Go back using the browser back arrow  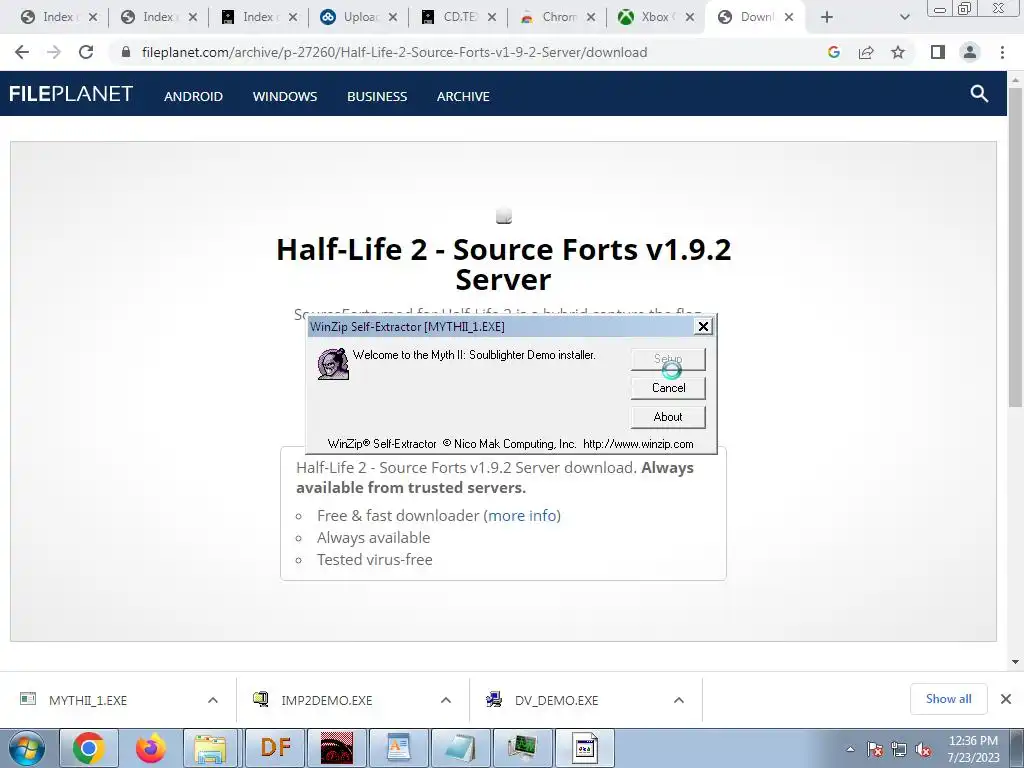point(22,52)
